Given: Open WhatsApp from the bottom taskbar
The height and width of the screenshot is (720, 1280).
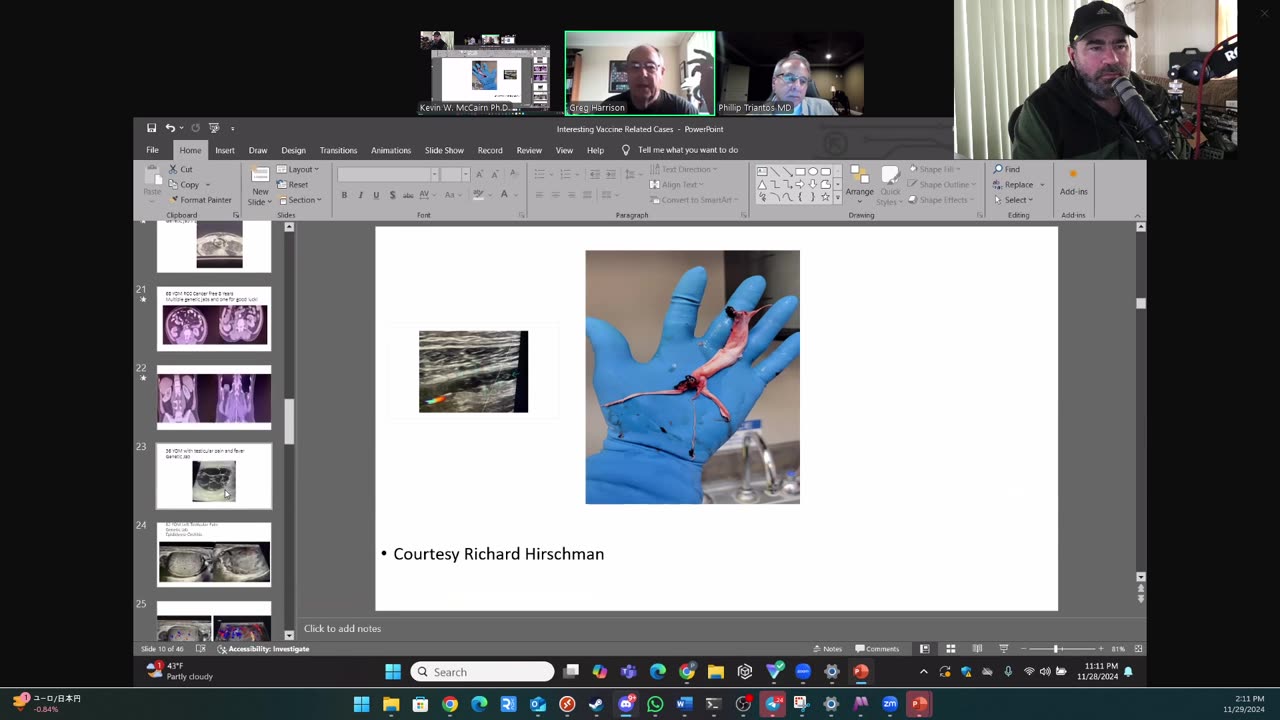Looking at the screenshot, I should (655, 705).
